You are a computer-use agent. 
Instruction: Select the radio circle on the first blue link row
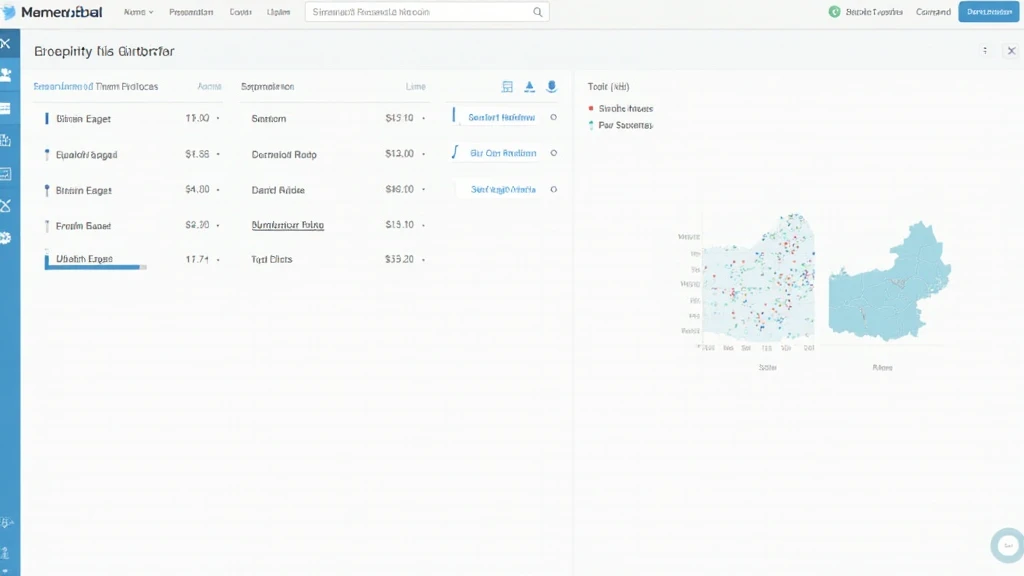pos(554,118)
